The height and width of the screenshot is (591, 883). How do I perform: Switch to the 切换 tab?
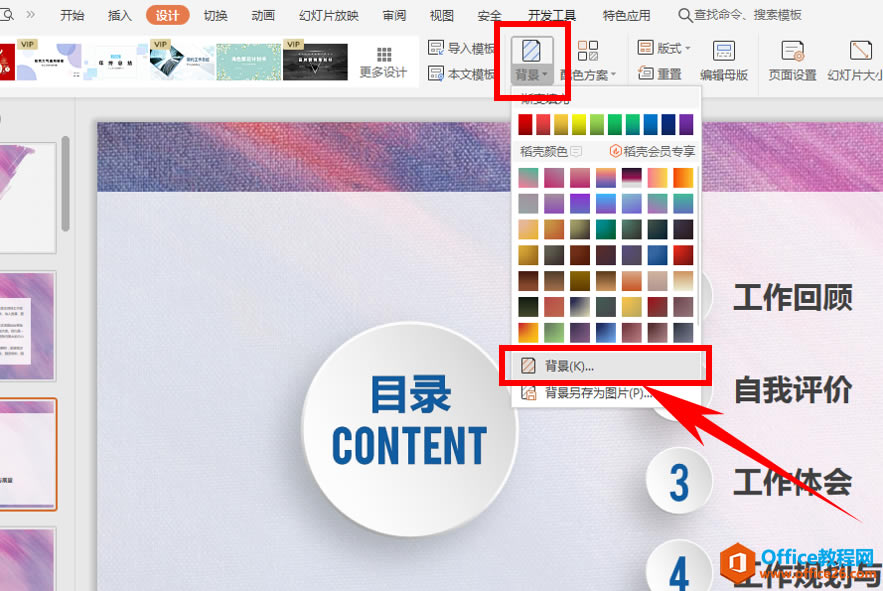pos(215,15)
